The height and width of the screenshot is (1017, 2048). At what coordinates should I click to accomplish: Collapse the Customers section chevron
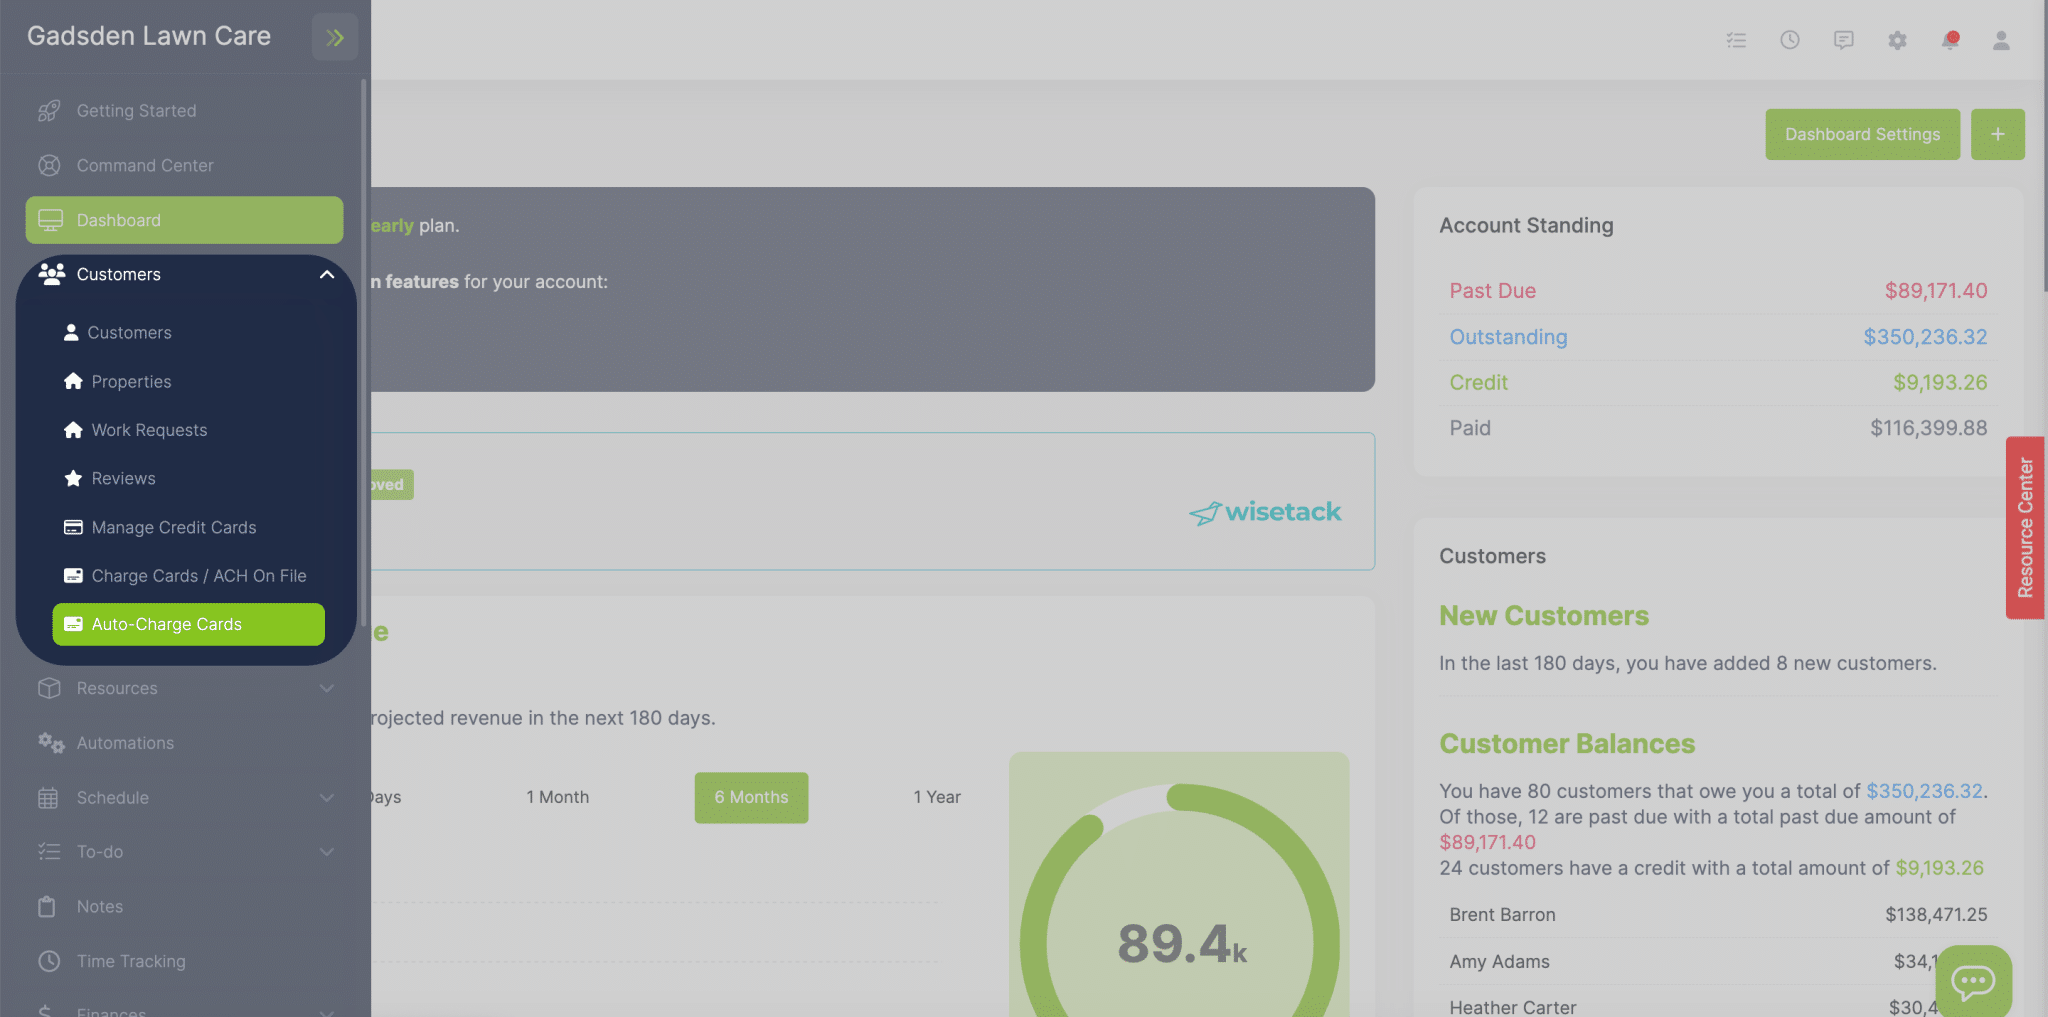(x=326, y=274)
